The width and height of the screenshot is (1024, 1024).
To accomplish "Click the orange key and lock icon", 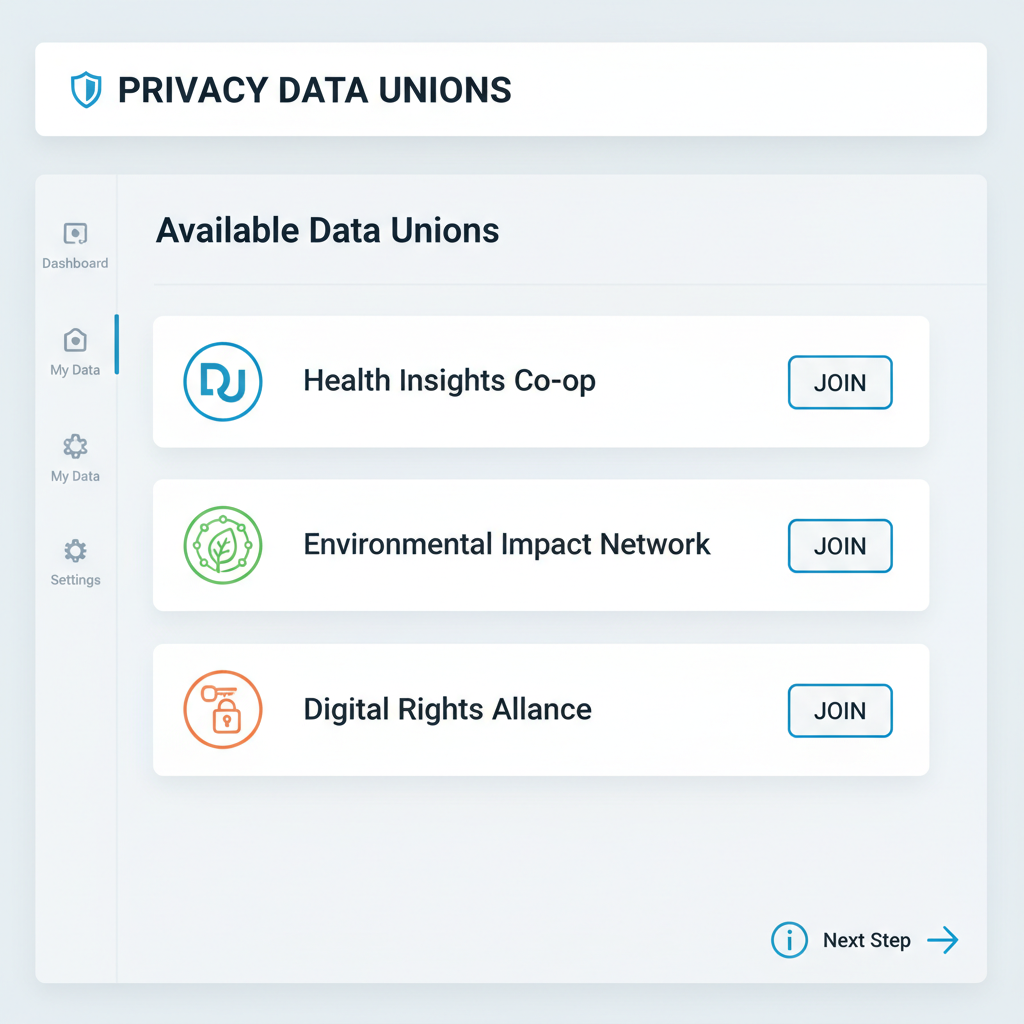I will click(222, 709).
